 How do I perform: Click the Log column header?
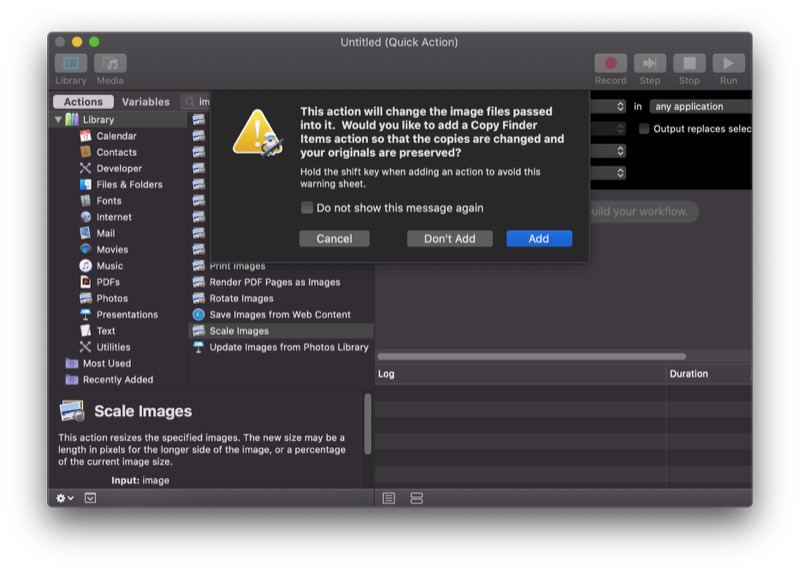click(520, 374)
